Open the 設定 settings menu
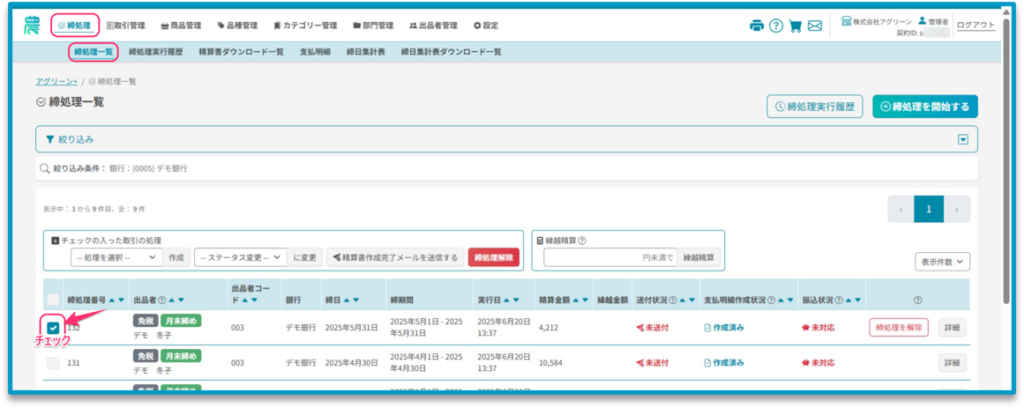Screen dimensions: 1024x408 (486, 25)
